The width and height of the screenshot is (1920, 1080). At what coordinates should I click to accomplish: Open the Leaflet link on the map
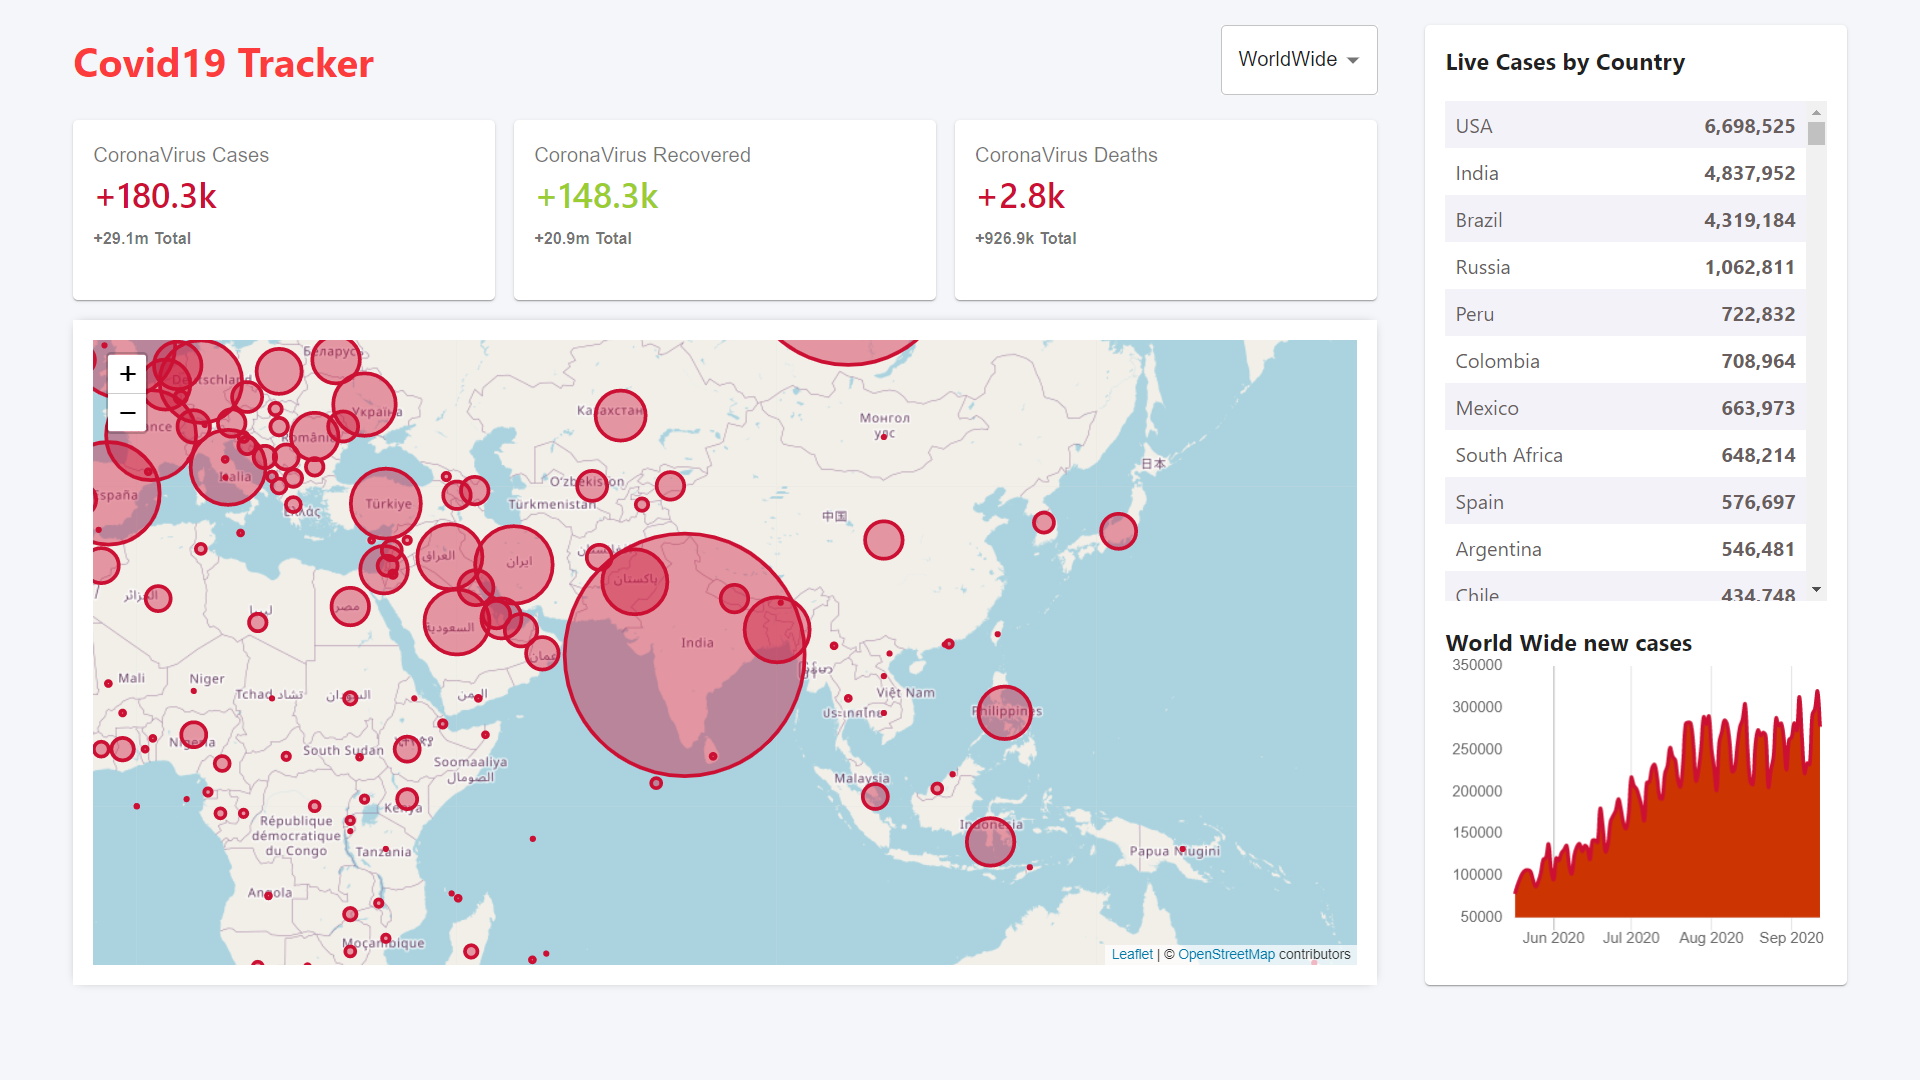[x=1132, y=954]
